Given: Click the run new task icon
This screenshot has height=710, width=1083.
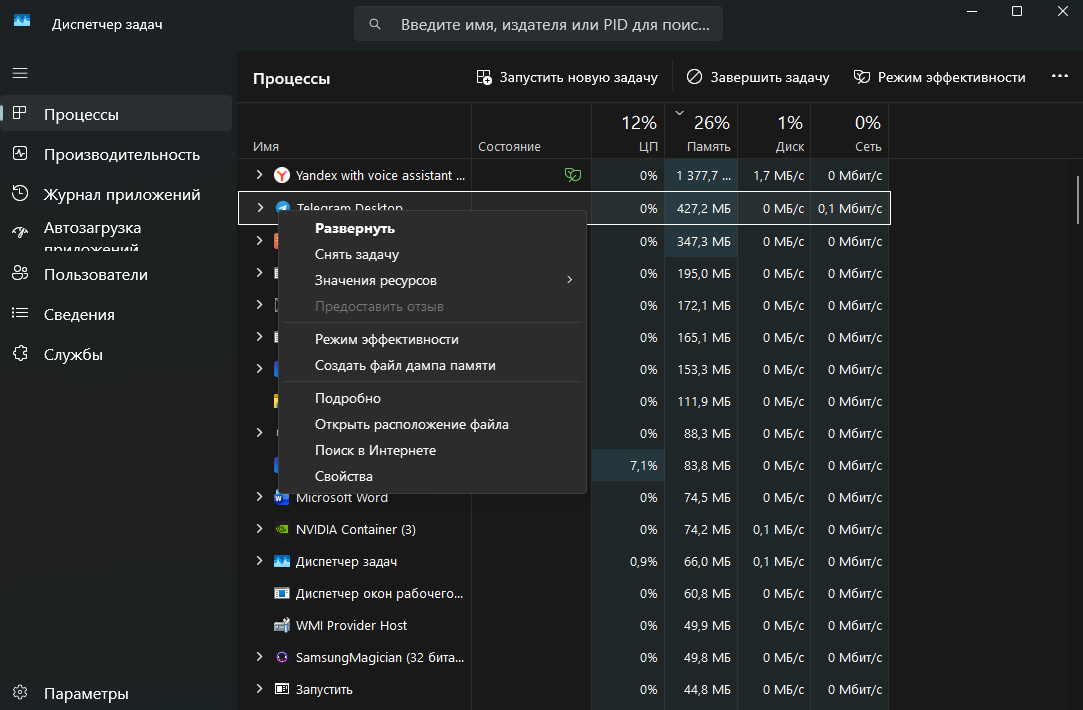Looking at the screenshot, I should point(484,77).
